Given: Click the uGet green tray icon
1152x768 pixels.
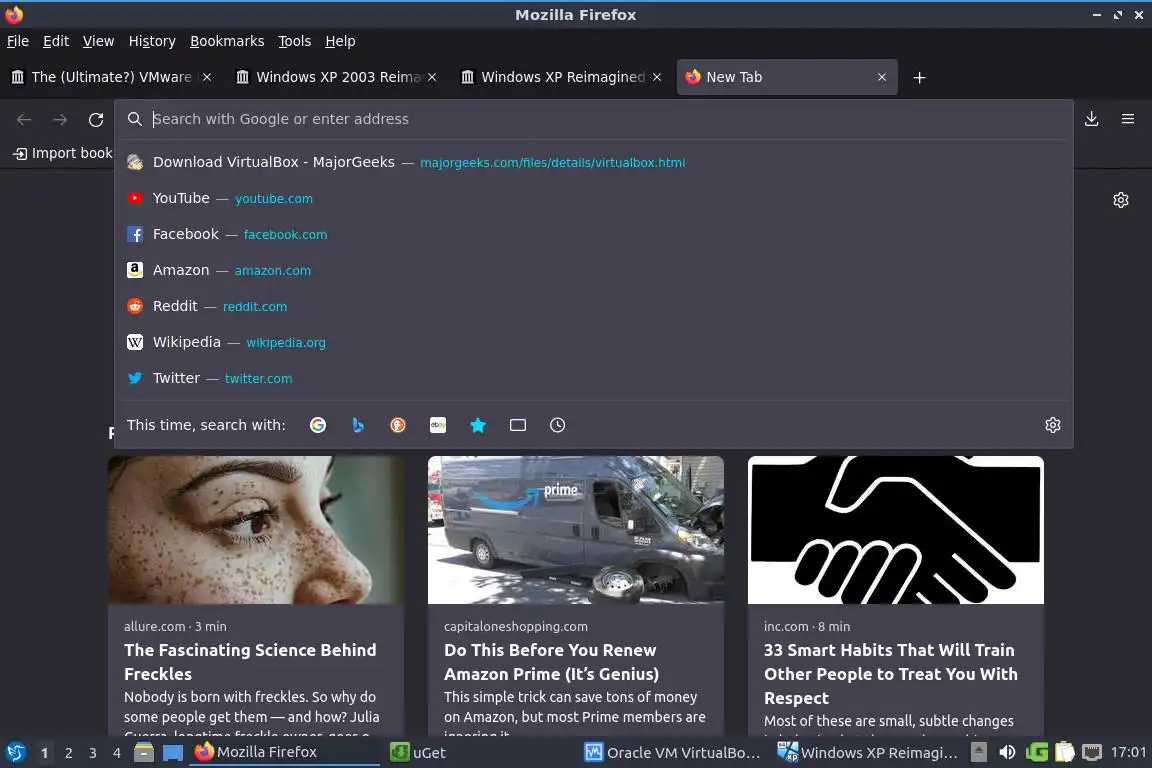Looking at the screenshot, I should (1037, 753).
